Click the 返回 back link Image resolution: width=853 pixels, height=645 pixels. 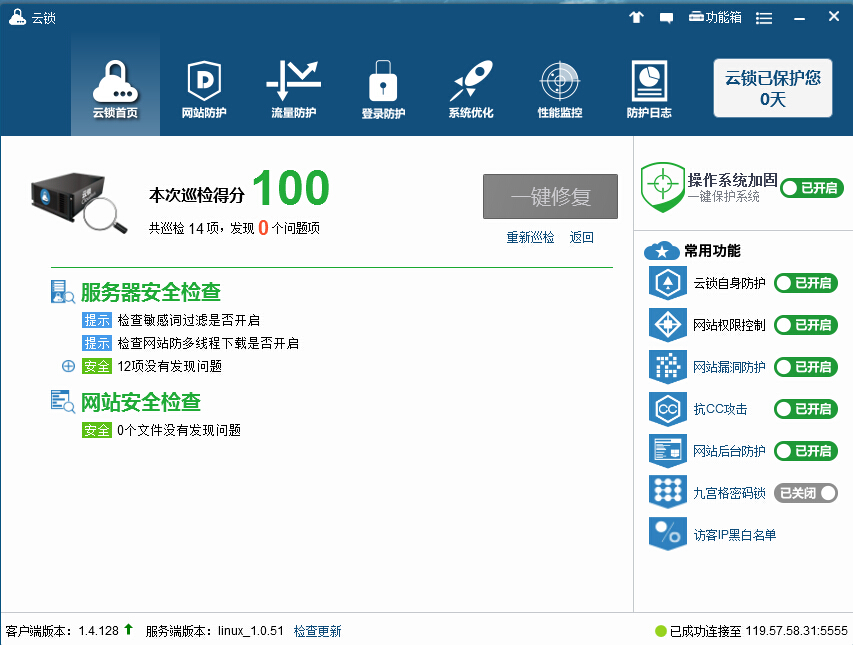(x=582, y=238)
